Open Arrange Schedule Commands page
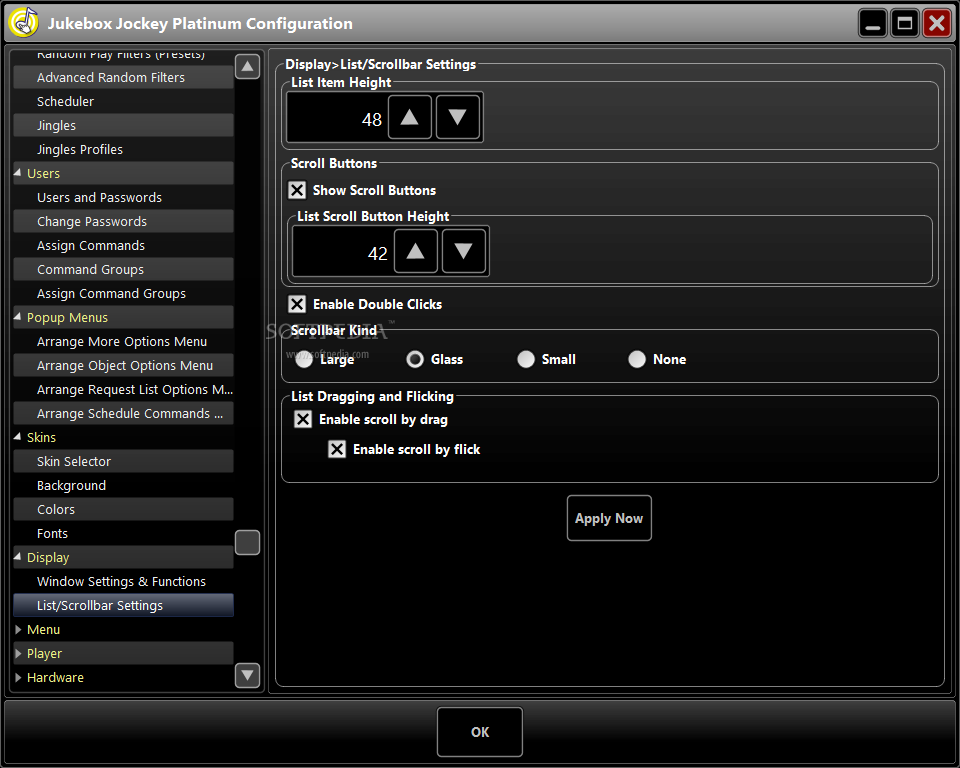This screenshot has height=768, width=960. coord(123,413)
